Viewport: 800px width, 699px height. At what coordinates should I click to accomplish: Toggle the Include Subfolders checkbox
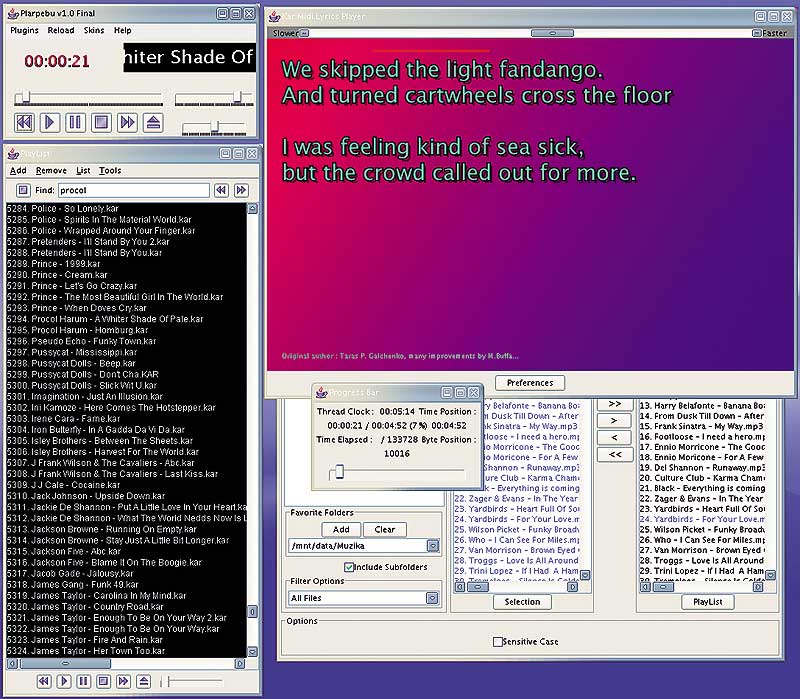[x=349, y=567]
